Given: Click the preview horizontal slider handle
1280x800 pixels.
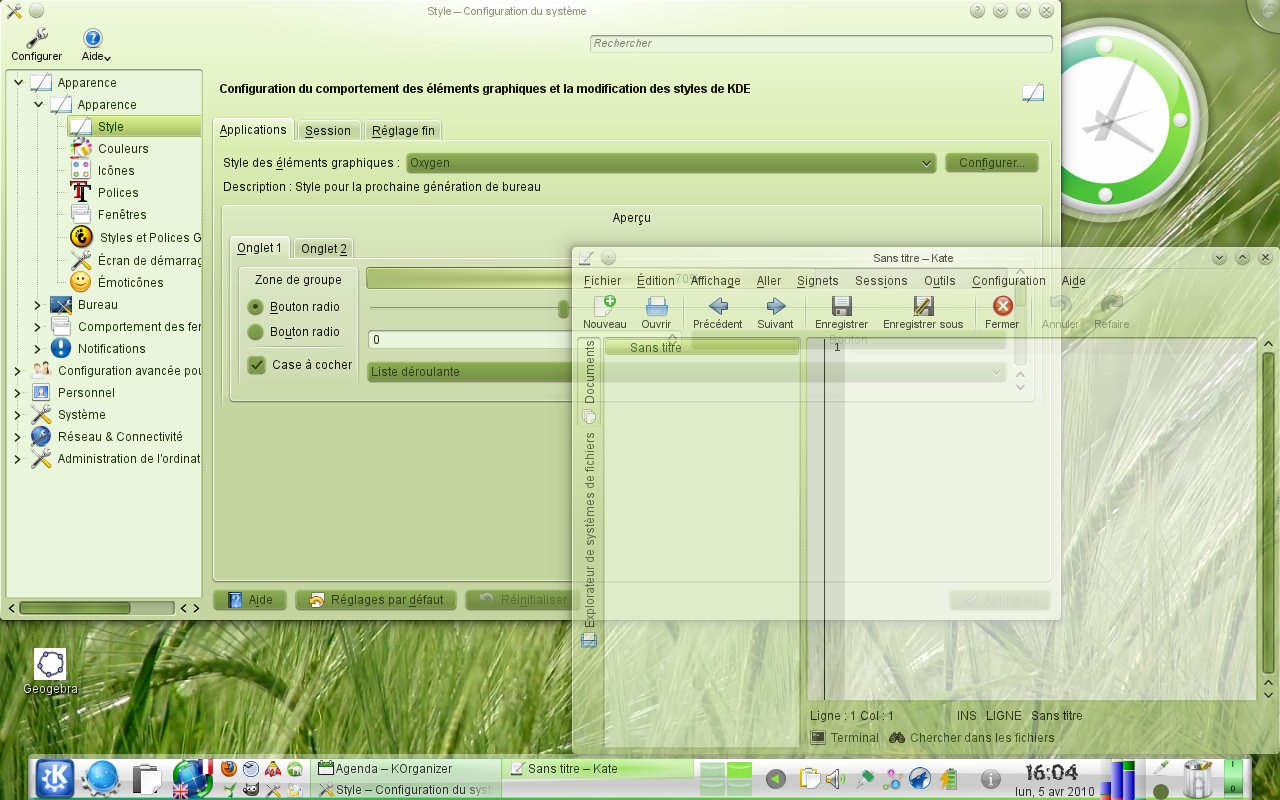Looking at the screenshot, I should (563, 308).
